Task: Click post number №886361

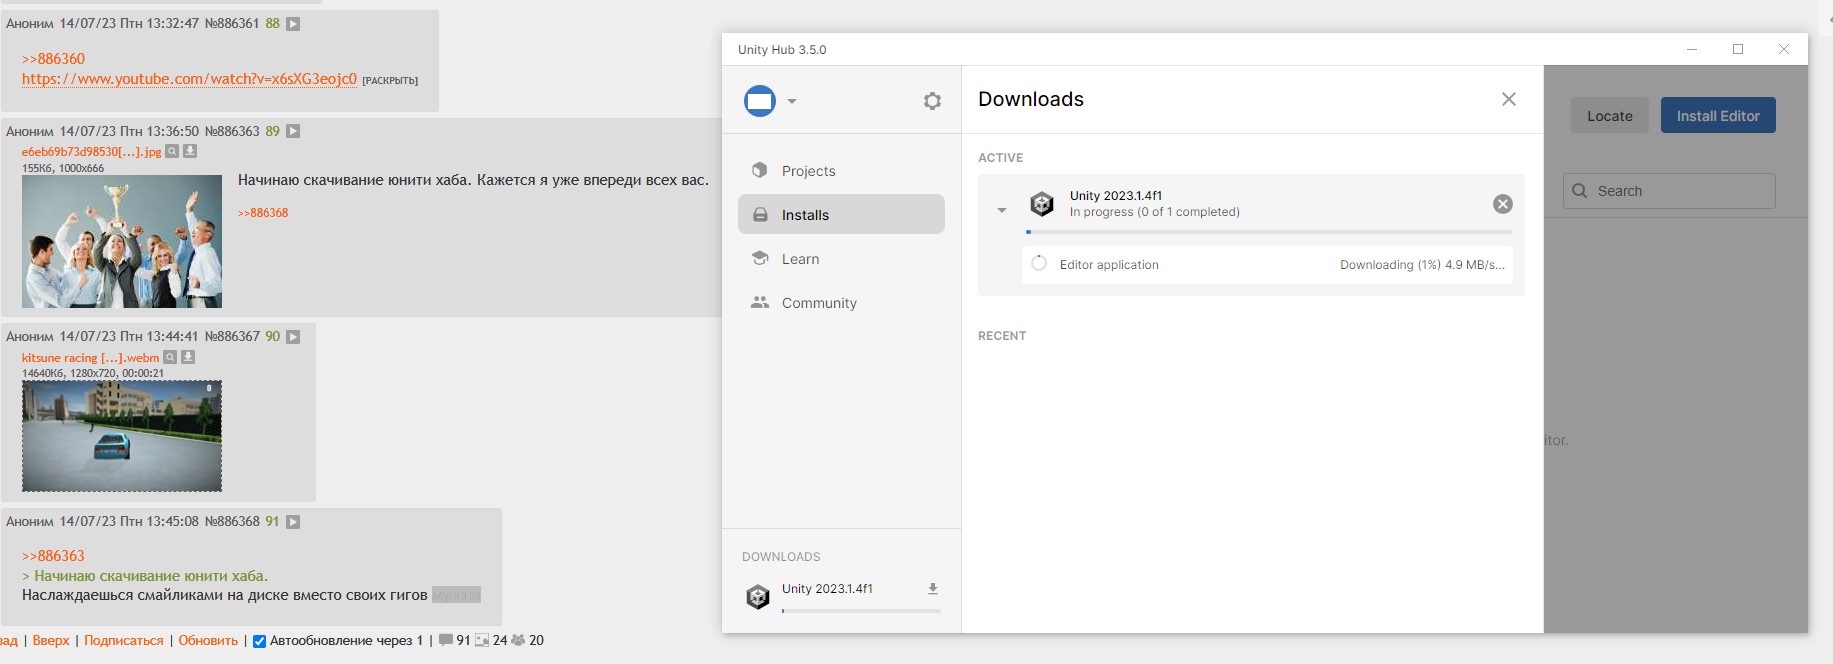Action: (x=232, y=24)
